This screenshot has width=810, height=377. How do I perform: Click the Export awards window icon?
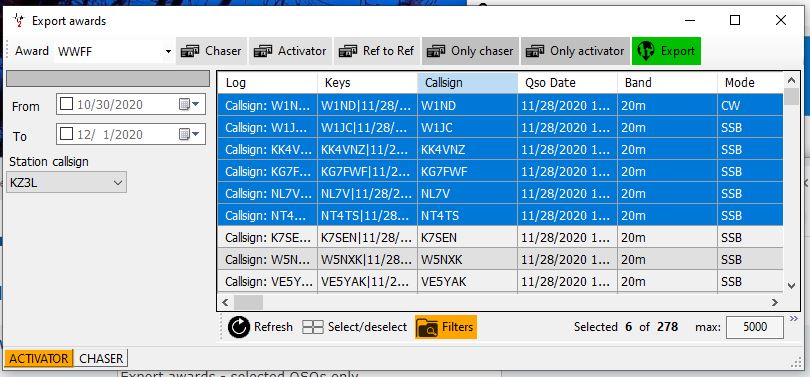click(x=19, y=21)
